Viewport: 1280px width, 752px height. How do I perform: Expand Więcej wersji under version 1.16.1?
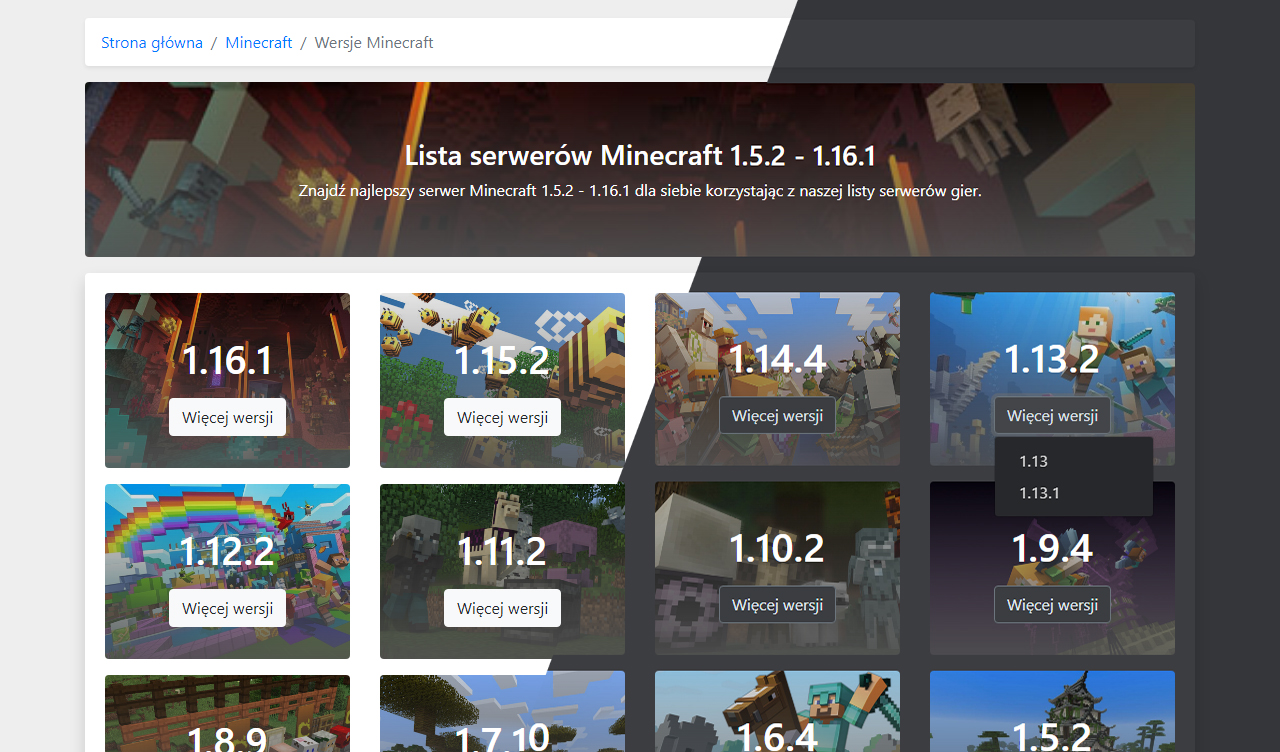pos(227,417)
